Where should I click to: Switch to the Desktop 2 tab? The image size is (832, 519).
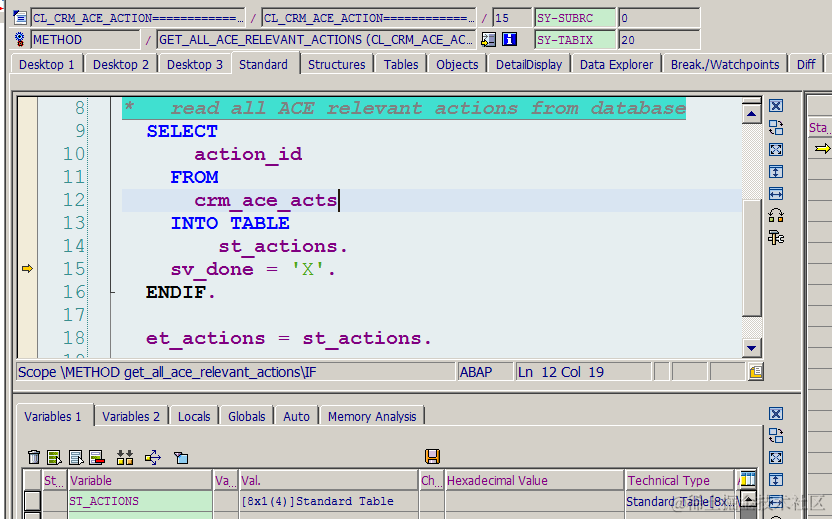121,64
